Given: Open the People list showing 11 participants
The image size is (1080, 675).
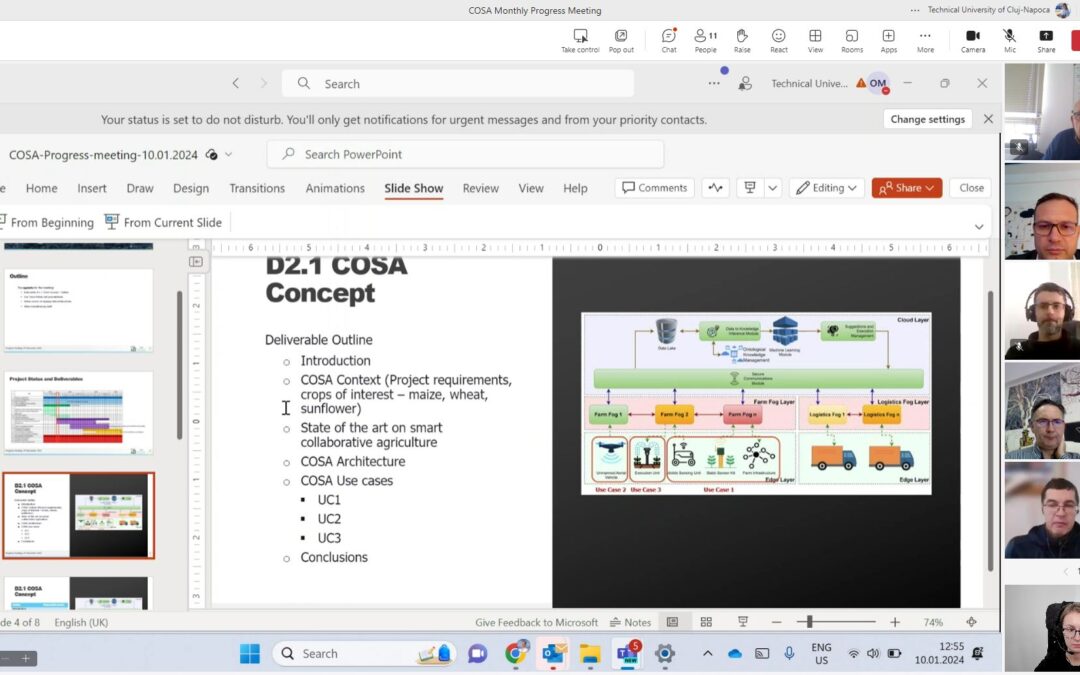Looking at the screenshot, I should click(x=705, y=38).
